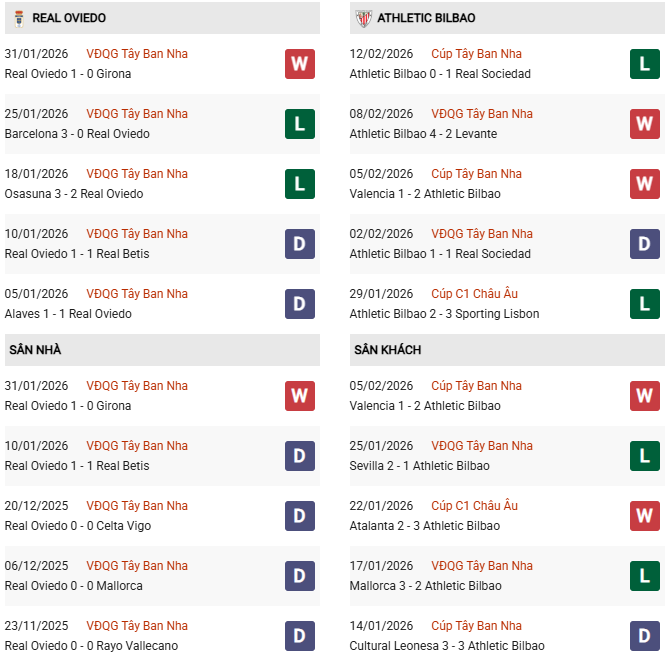Image resolution: width=666 pixels, height=658 pixels.
Task: Open the REAL OVIEDO team header
Action: click(69, 18)
